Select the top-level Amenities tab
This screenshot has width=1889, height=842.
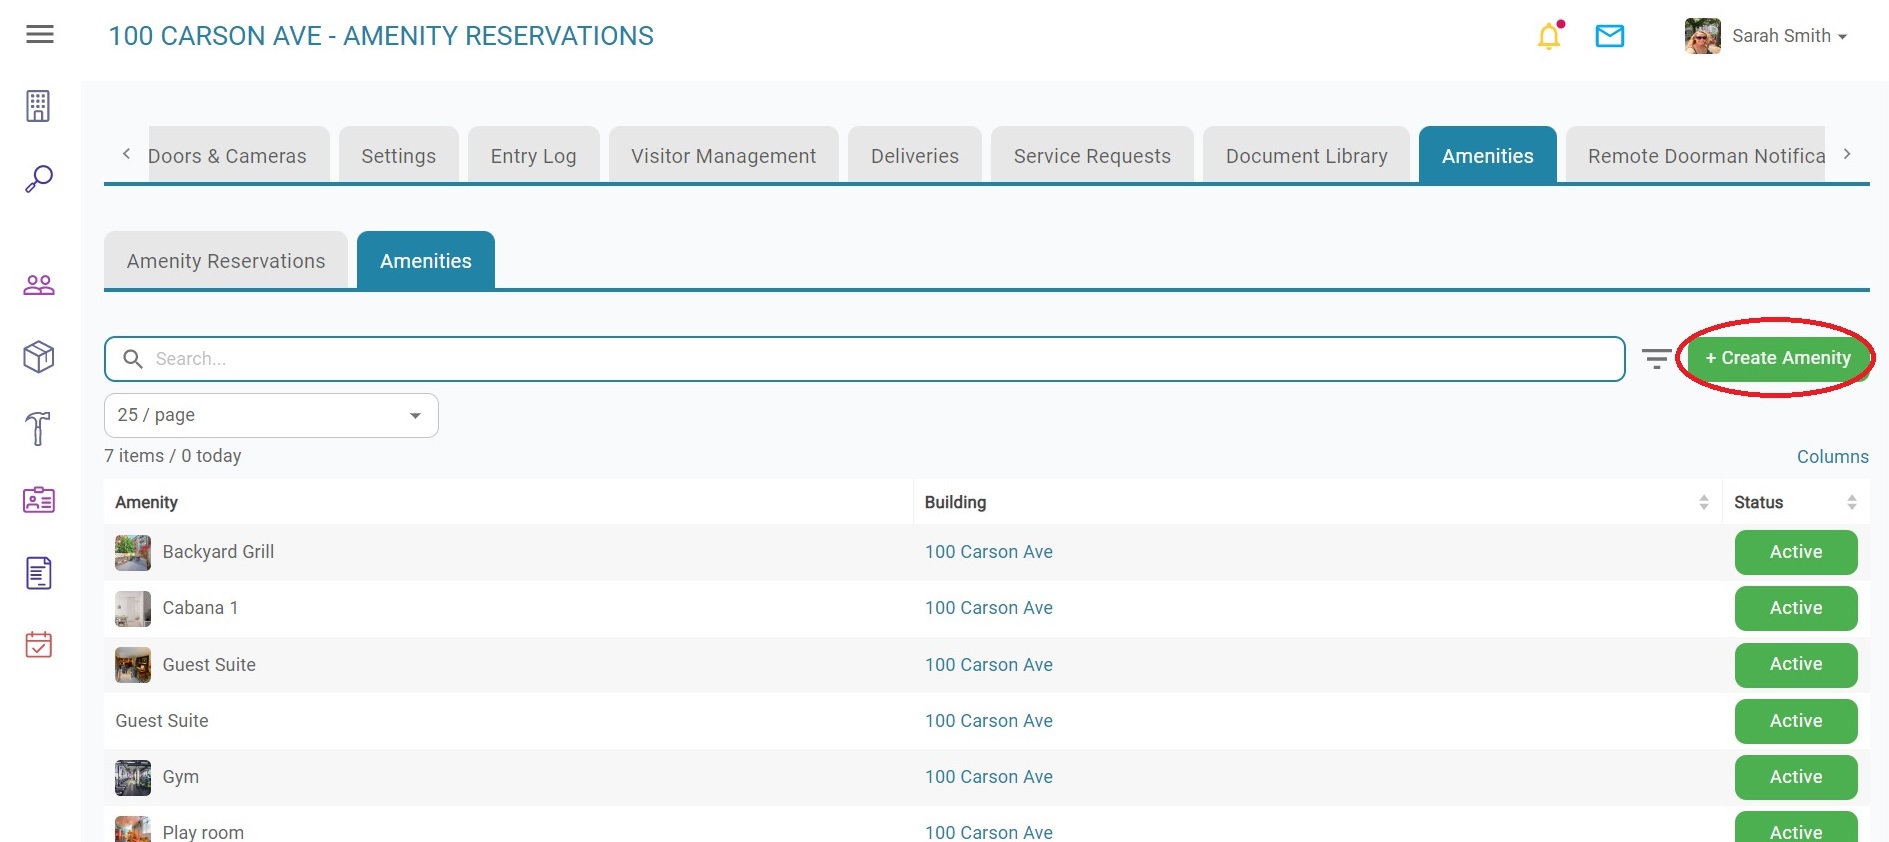tap(1487, 156)
